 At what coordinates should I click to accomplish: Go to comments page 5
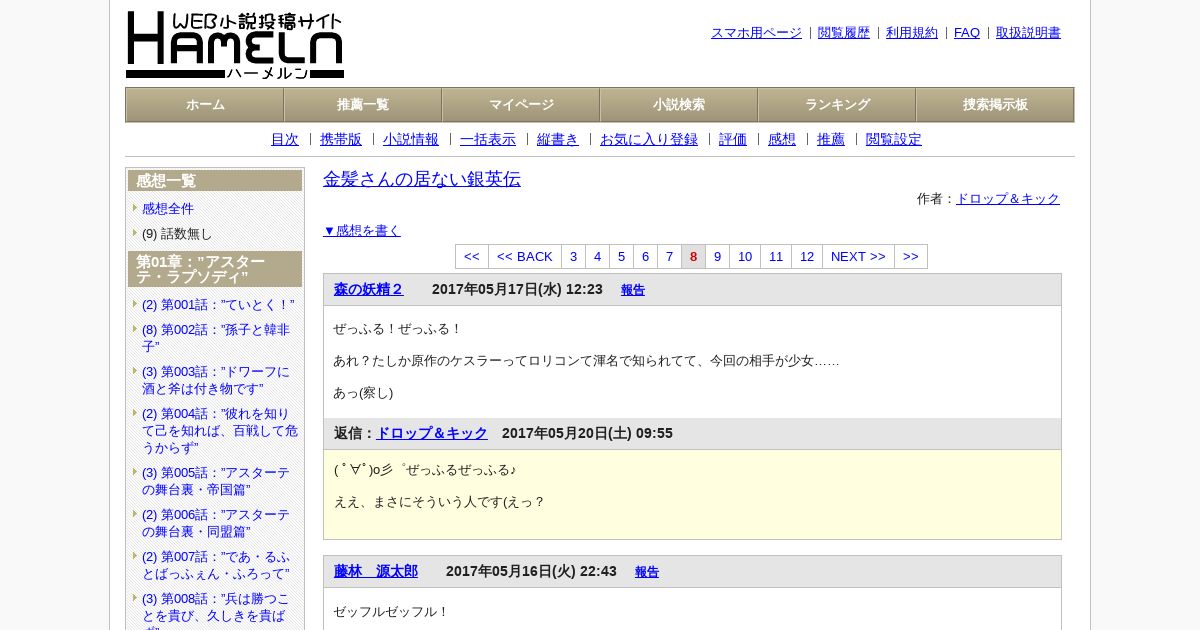621,257
